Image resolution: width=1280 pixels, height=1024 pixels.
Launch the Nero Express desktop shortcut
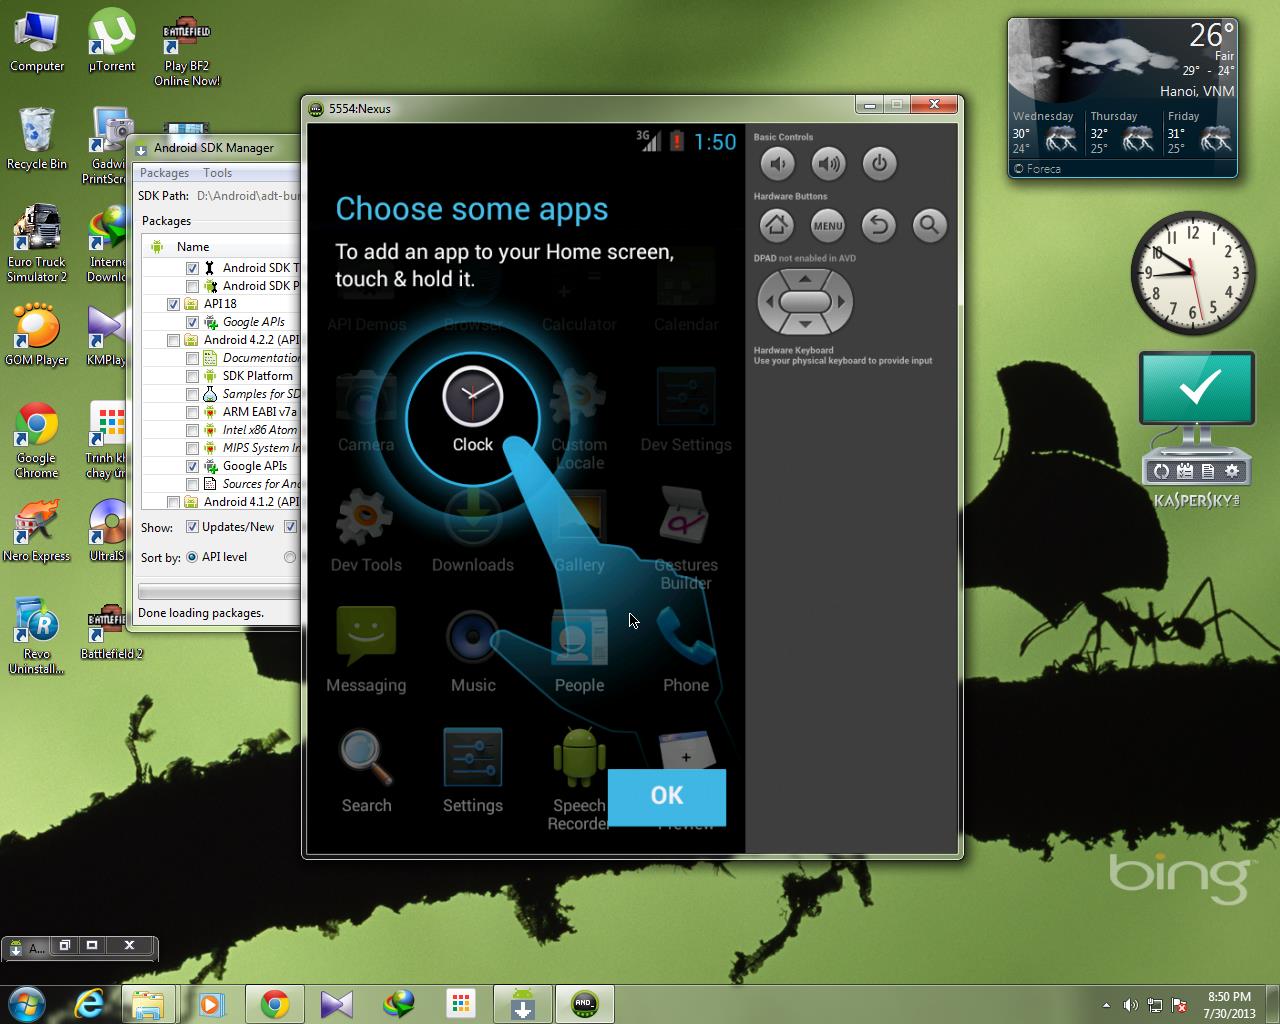[37, 532]
